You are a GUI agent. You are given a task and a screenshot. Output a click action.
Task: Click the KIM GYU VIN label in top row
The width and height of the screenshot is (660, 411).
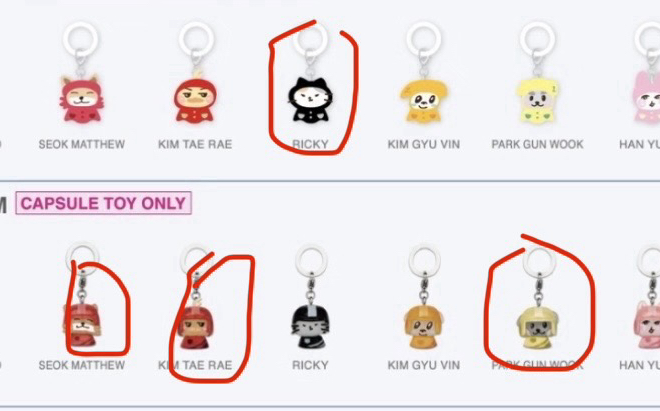[x=424, y=144]
